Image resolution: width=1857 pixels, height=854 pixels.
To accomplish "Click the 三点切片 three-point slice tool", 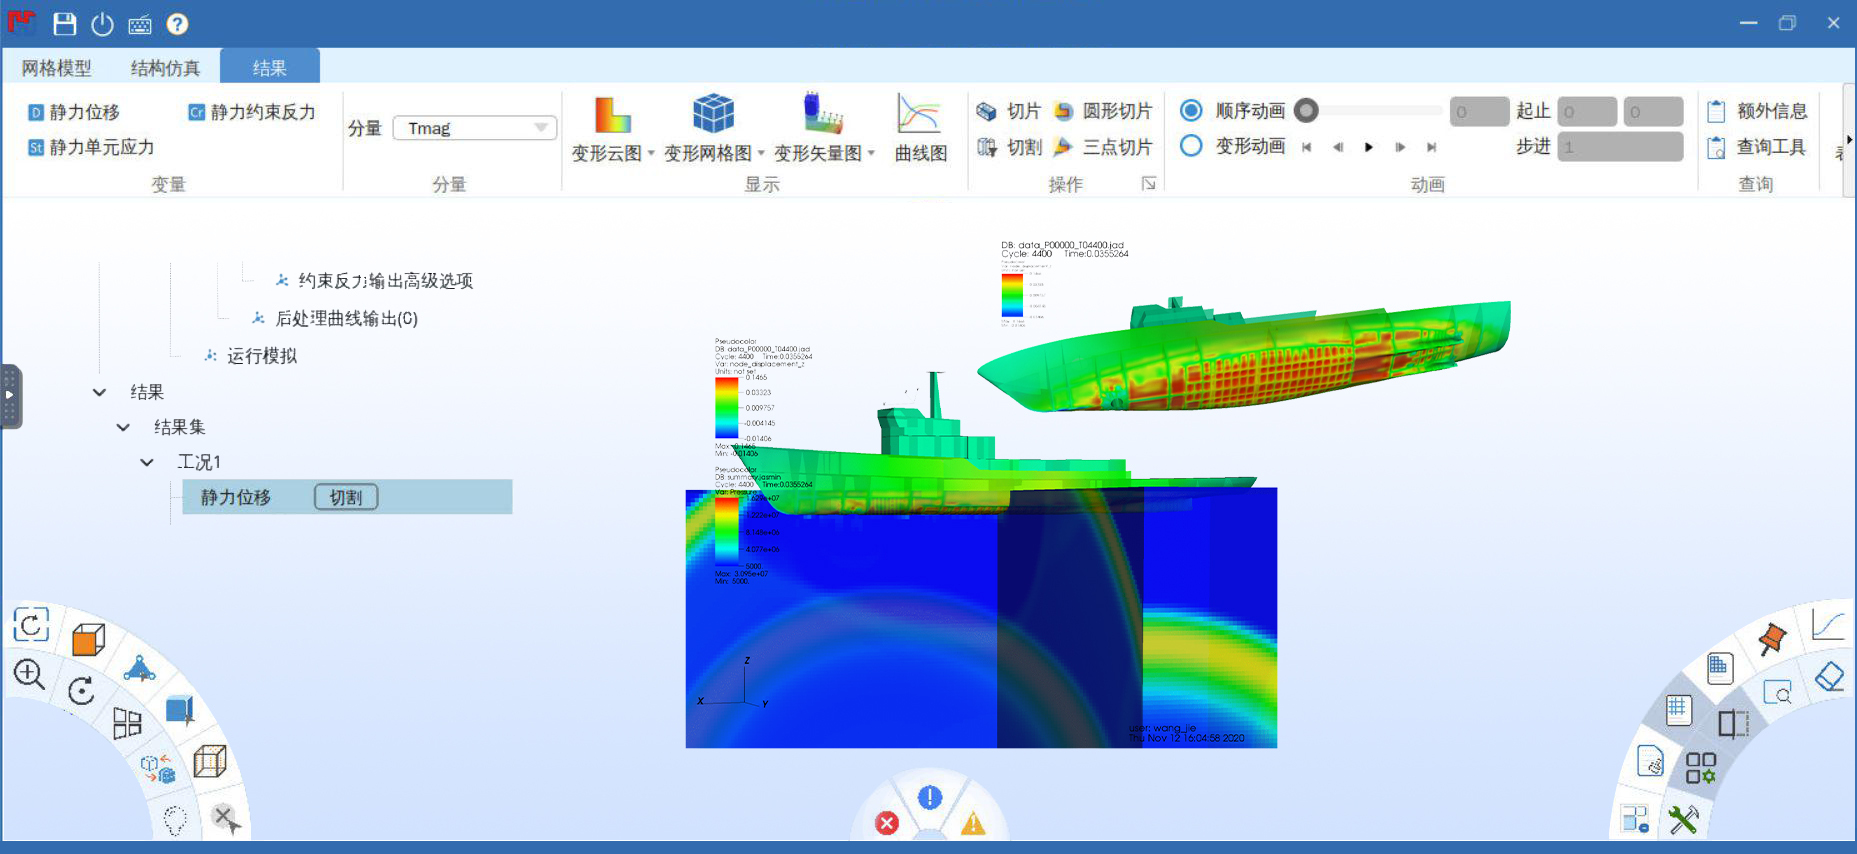I will [x=1105, y=147].
